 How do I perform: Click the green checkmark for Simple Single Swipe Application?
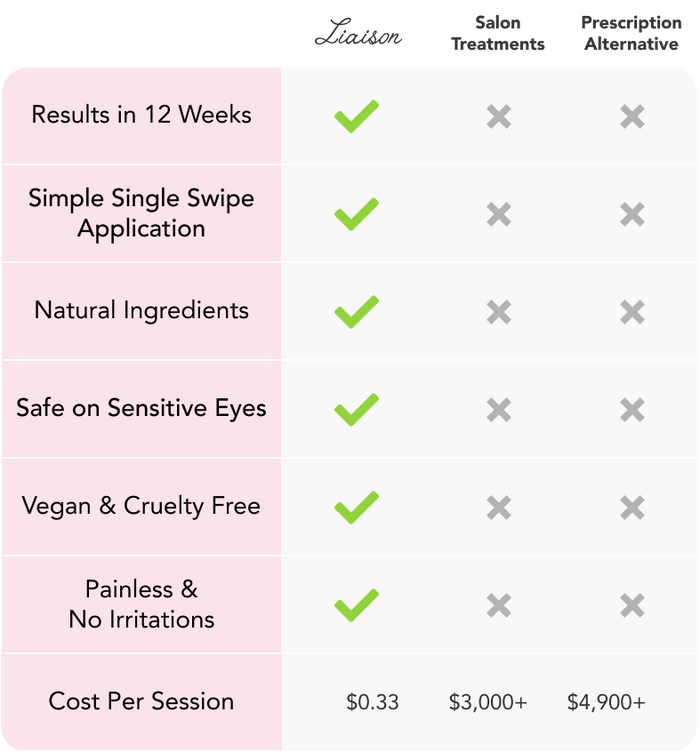click(x=356, y=214)
